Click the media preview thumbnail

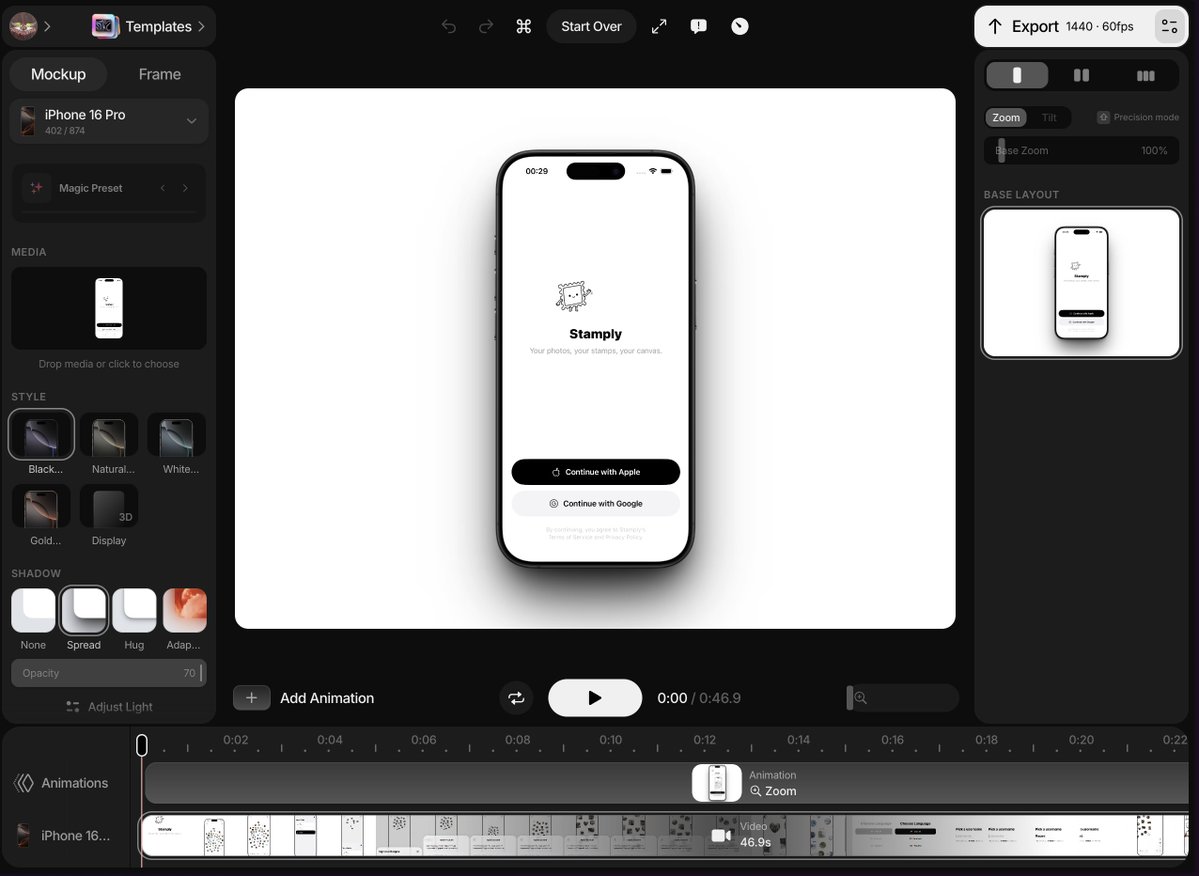(109, 308)
